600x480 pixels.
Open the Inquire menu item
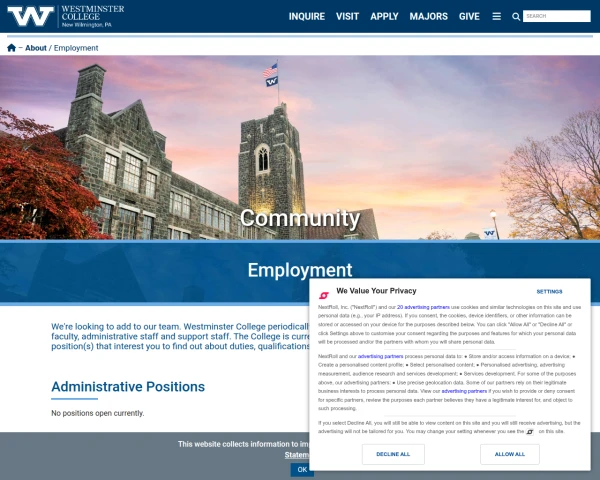(x=307, y=17)
